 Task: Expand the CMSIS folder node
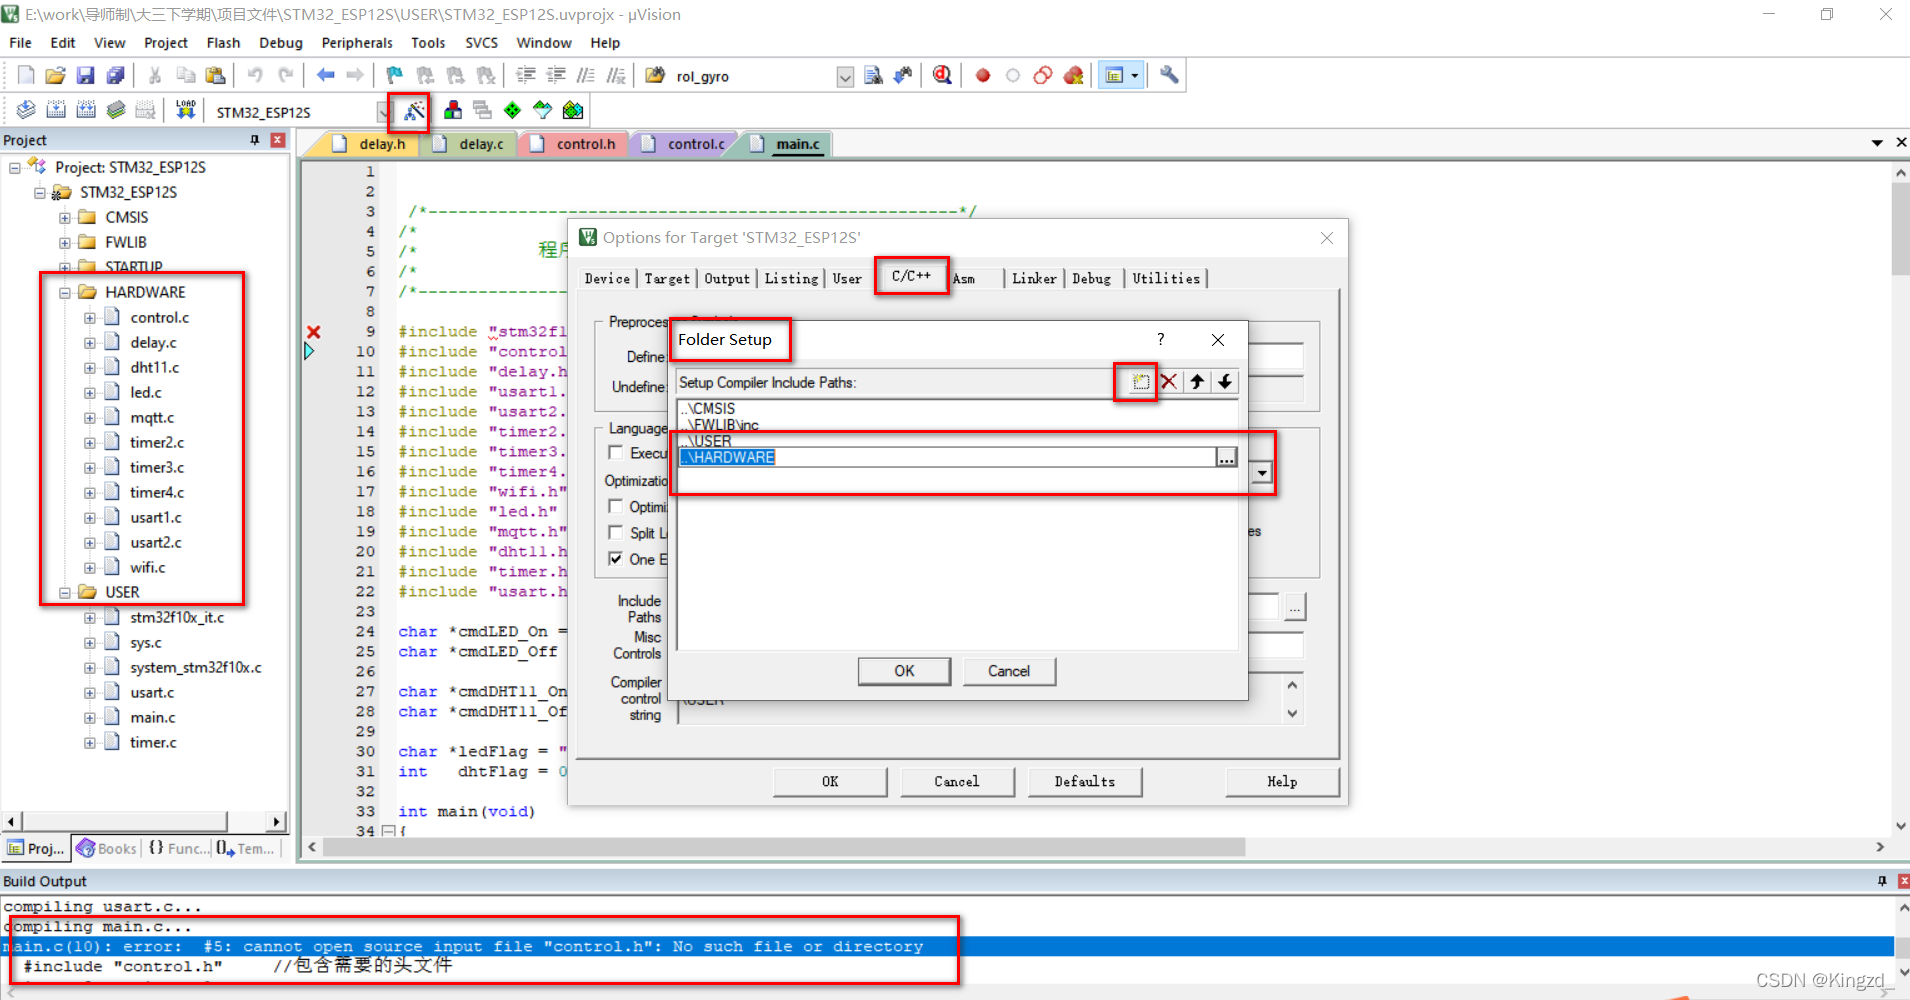pos(64,217)
